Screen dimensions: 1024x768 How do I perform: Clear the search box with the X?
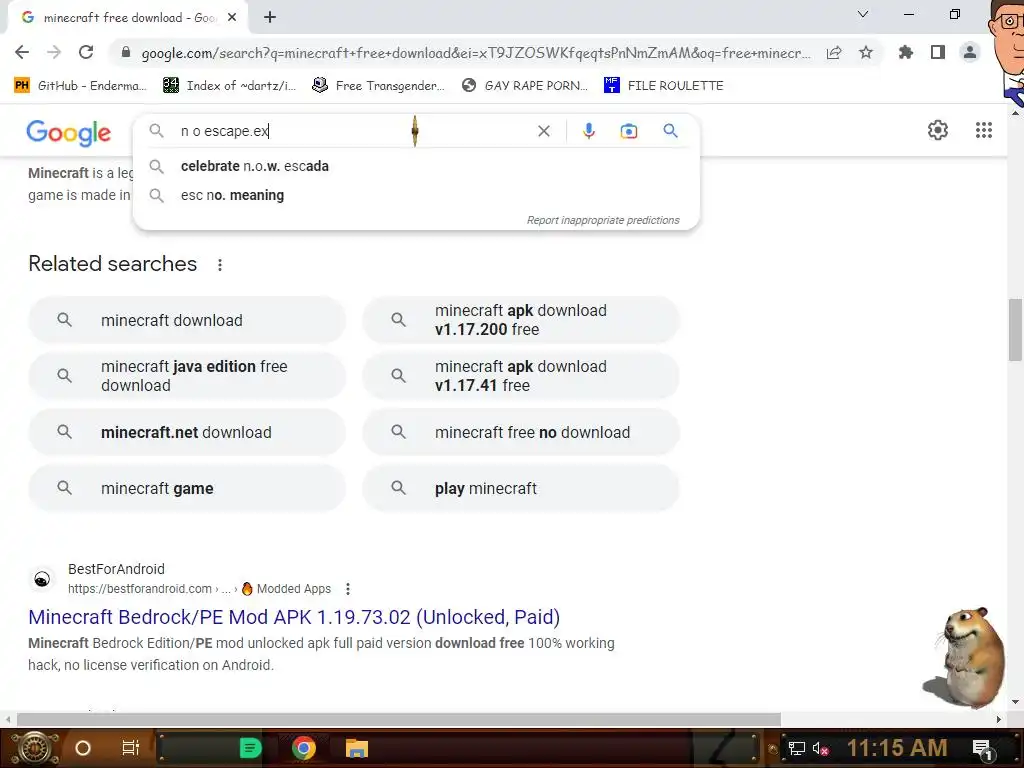[543, 131]
